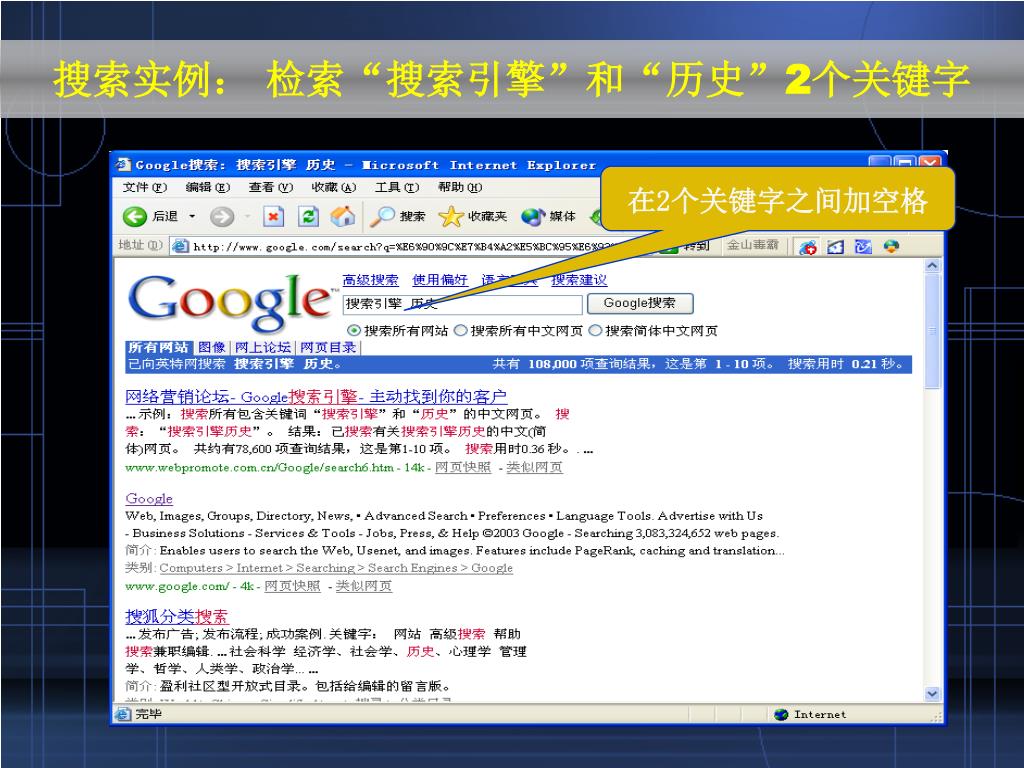Select the 搜索所有中文网页 radio button
The height and width of the screenshot is (768, 1024).
tap(460, 330)
